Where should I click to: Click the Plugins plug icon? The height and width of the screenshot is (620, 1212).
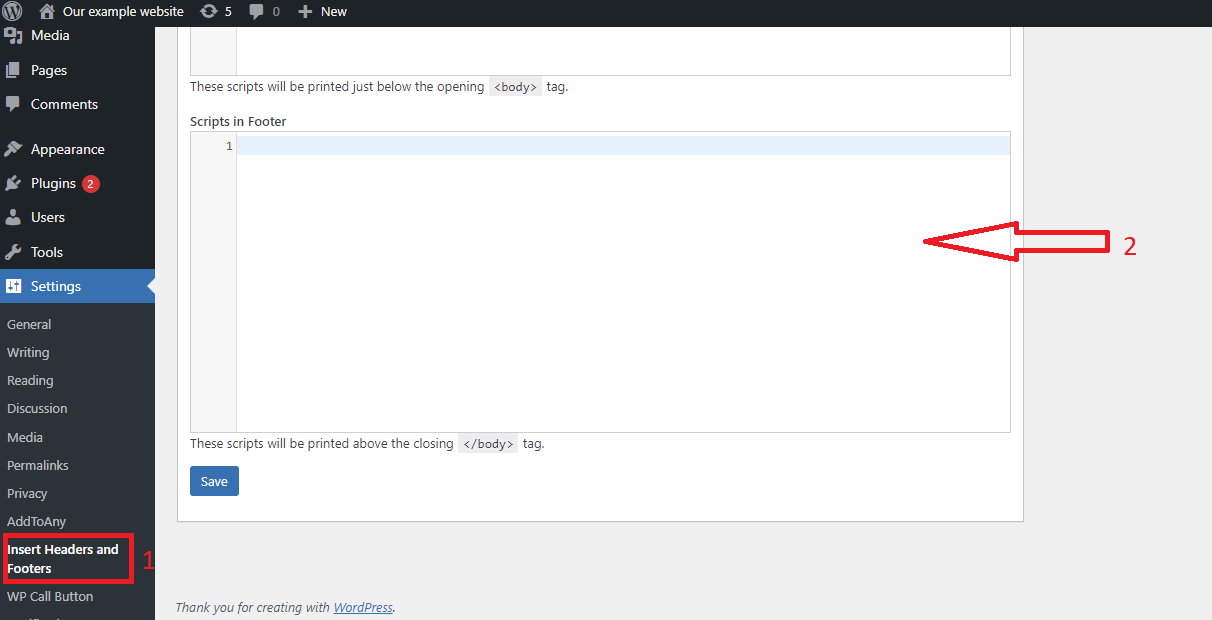click(13, 183)
